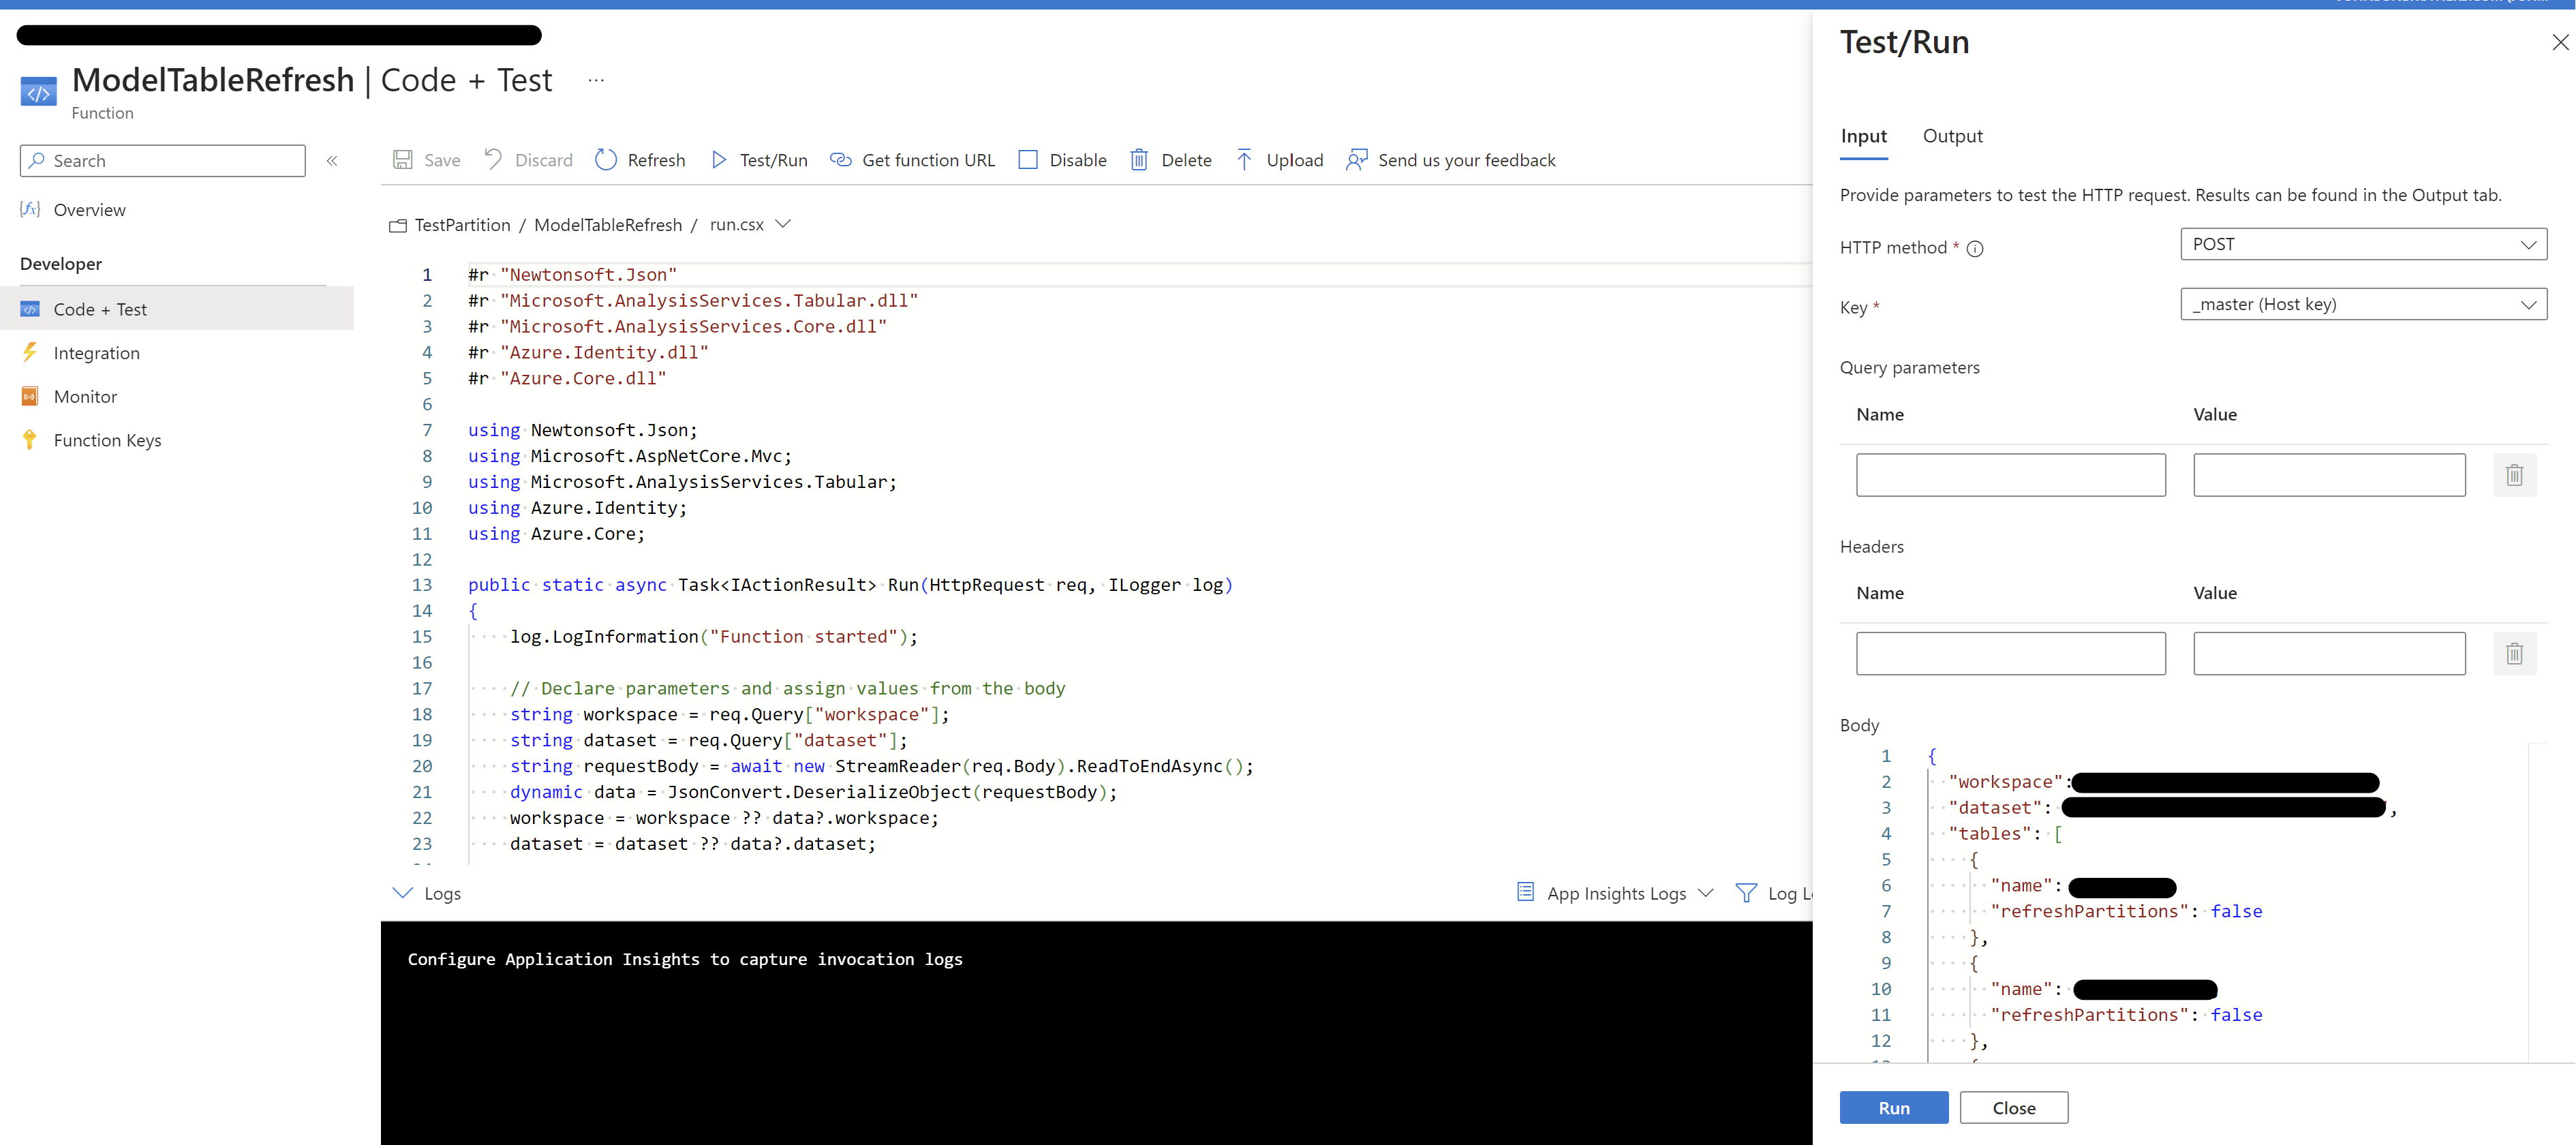The height and width of the screenshot is (1145, 2576).
Task: Click the Function Keys key icon
Action: click(x=30, y=440)
